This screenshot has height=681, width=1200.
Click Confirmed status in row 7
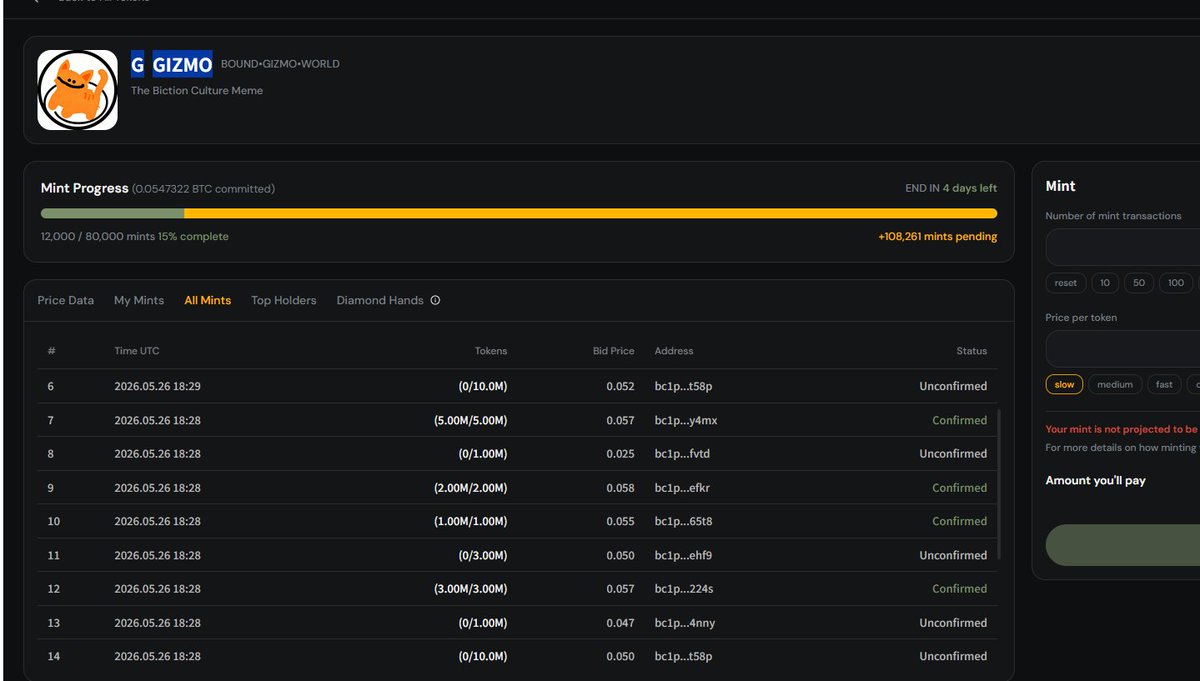click(959, 420)
